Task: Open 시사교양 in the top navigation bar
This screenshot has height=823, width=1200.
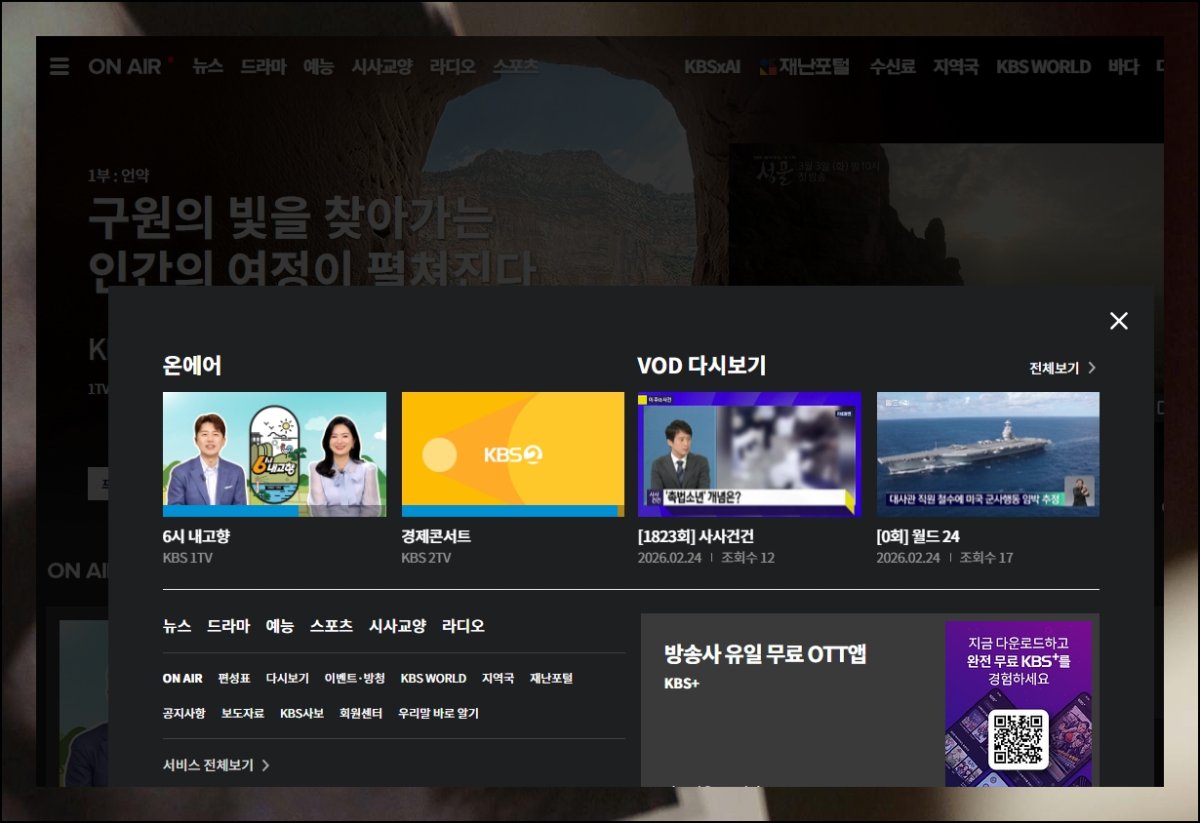Action: point(382,67)
